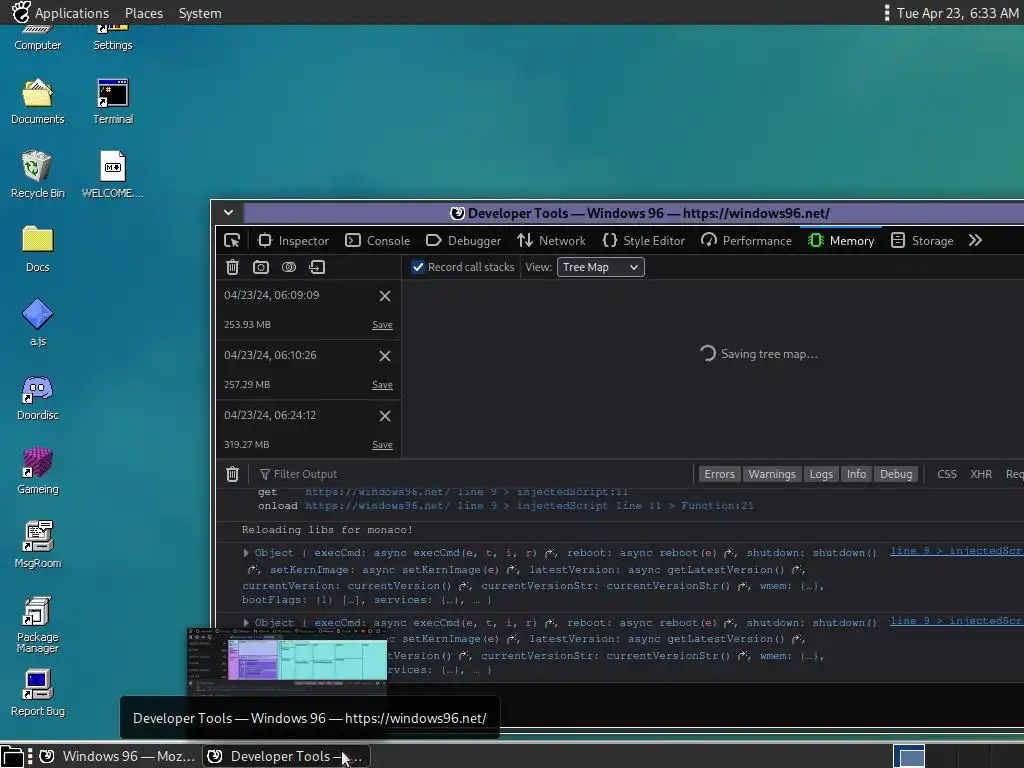Click the show desktop icon in the bottom panel
Screen dimensions: 1024x768
pyautogui.click(x=12, y=756)
